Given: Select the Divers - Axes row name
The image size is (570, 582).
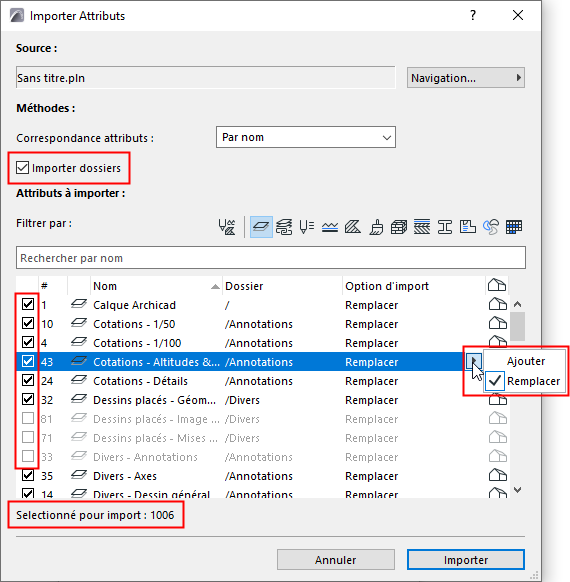Looking at the screenshot, I should [125, 476].
